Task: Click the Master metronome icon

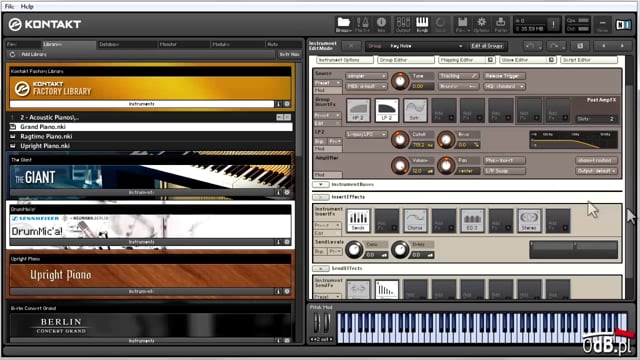Action: [362, 24]
